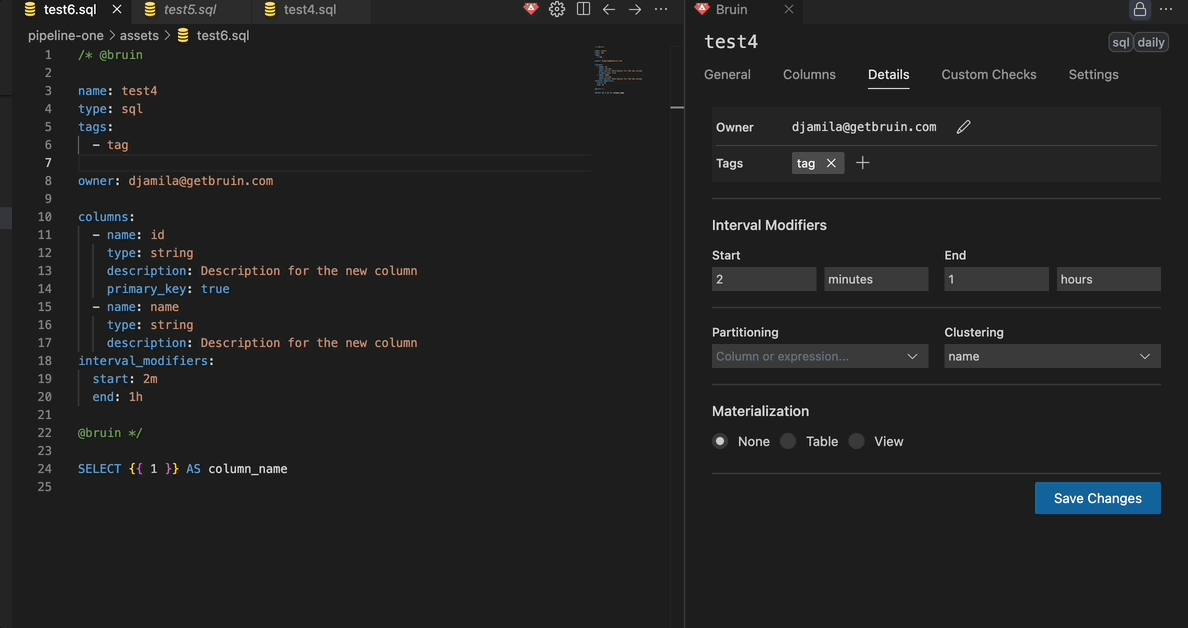Screen dimensions: 1188x628
Task: Click 'interval_modifiers:' line in editor
Action: (x=146, y=361)
